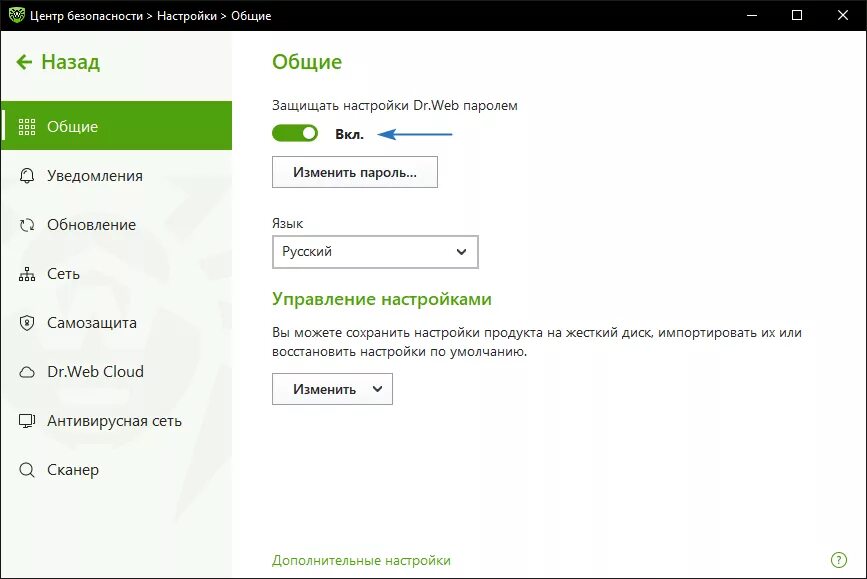Go back via Назад

click(58, 62)
